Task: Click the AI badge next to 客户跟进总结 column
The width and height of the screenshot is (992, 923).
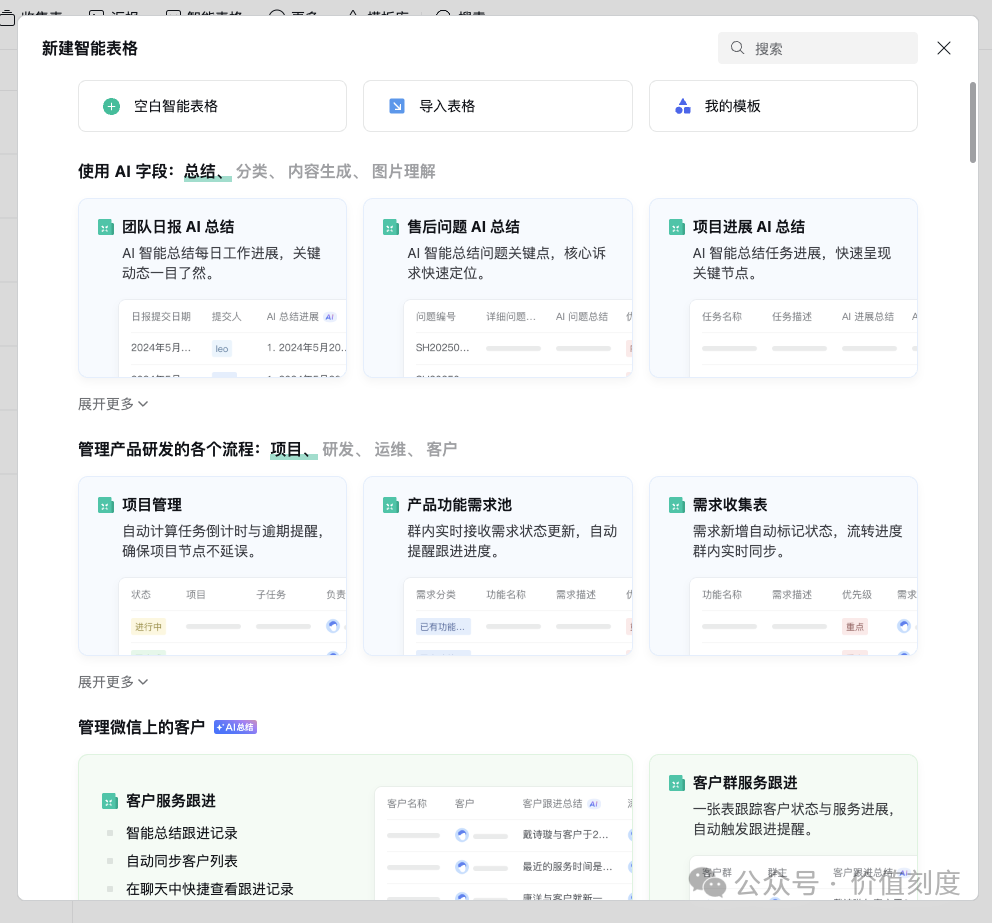Action: [593, 804]
